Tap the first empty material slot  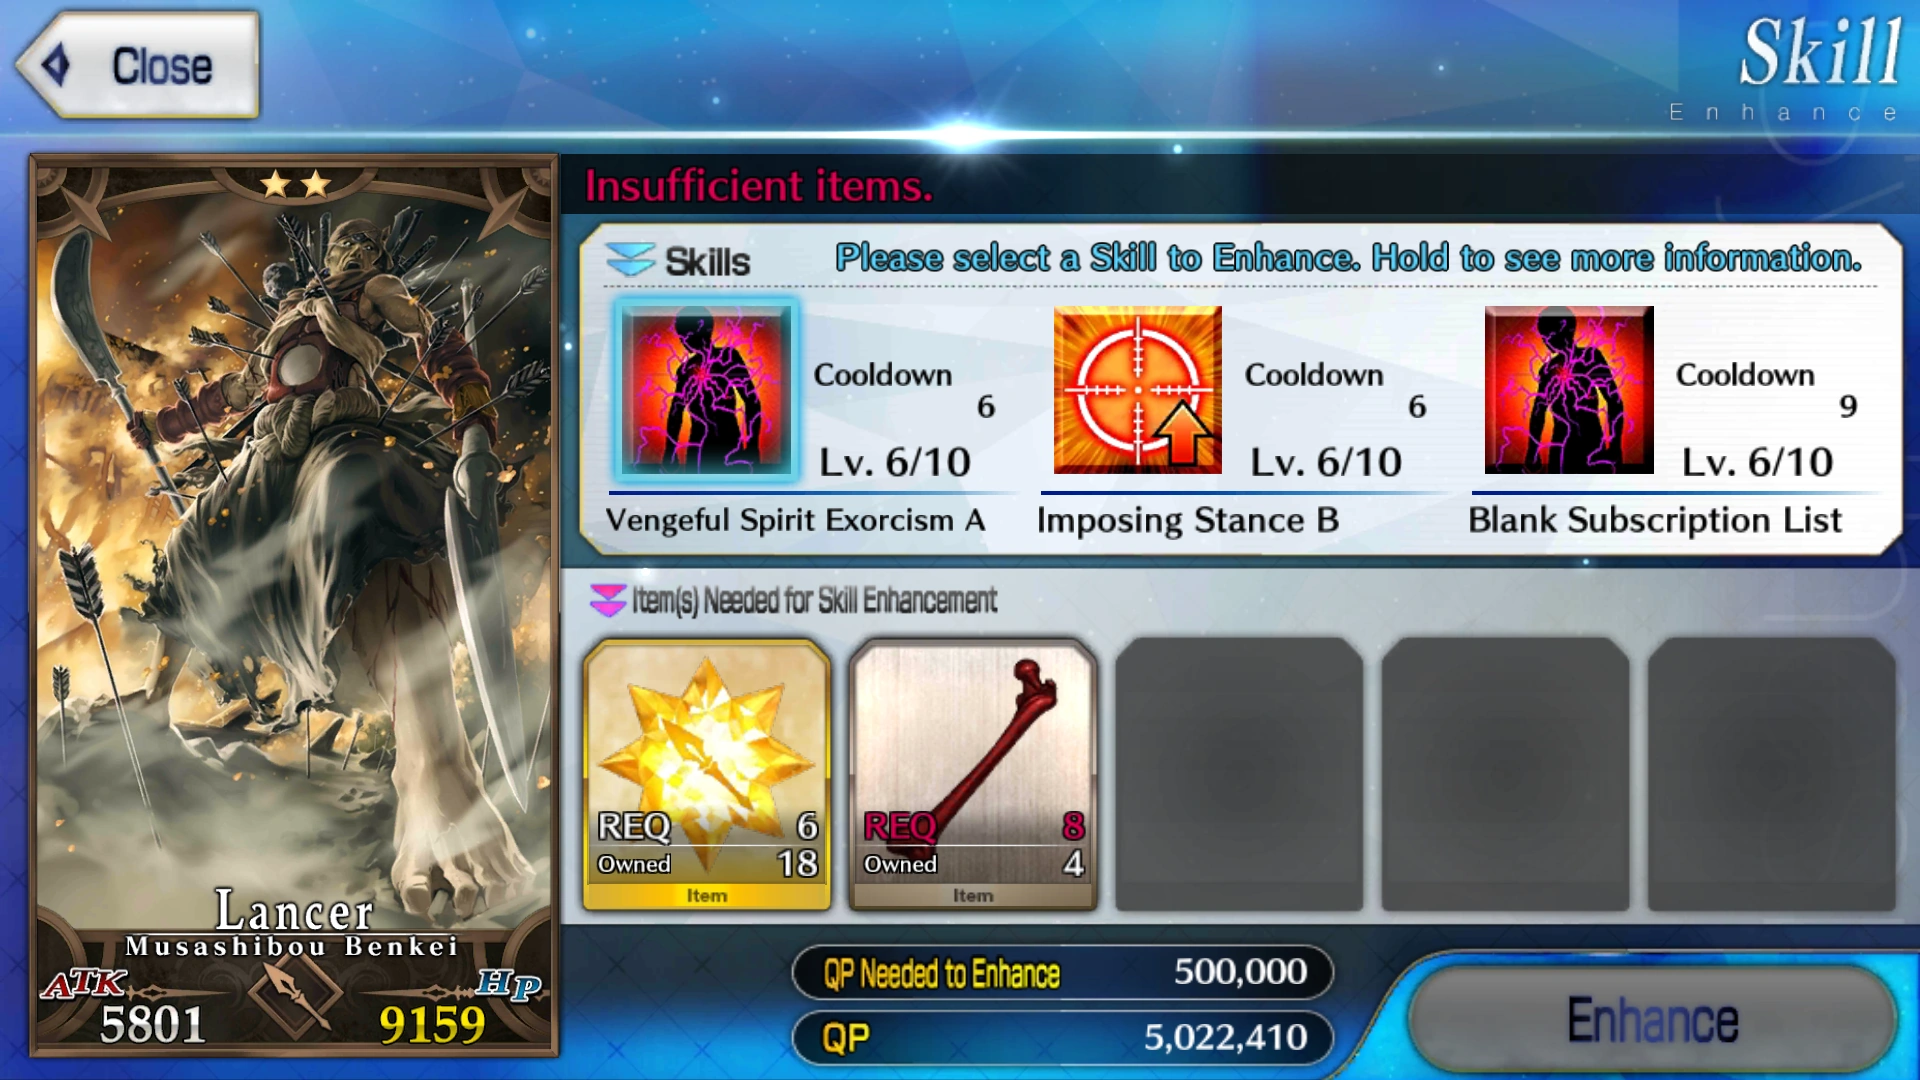pyautogui.click(x=1239, y=775)
